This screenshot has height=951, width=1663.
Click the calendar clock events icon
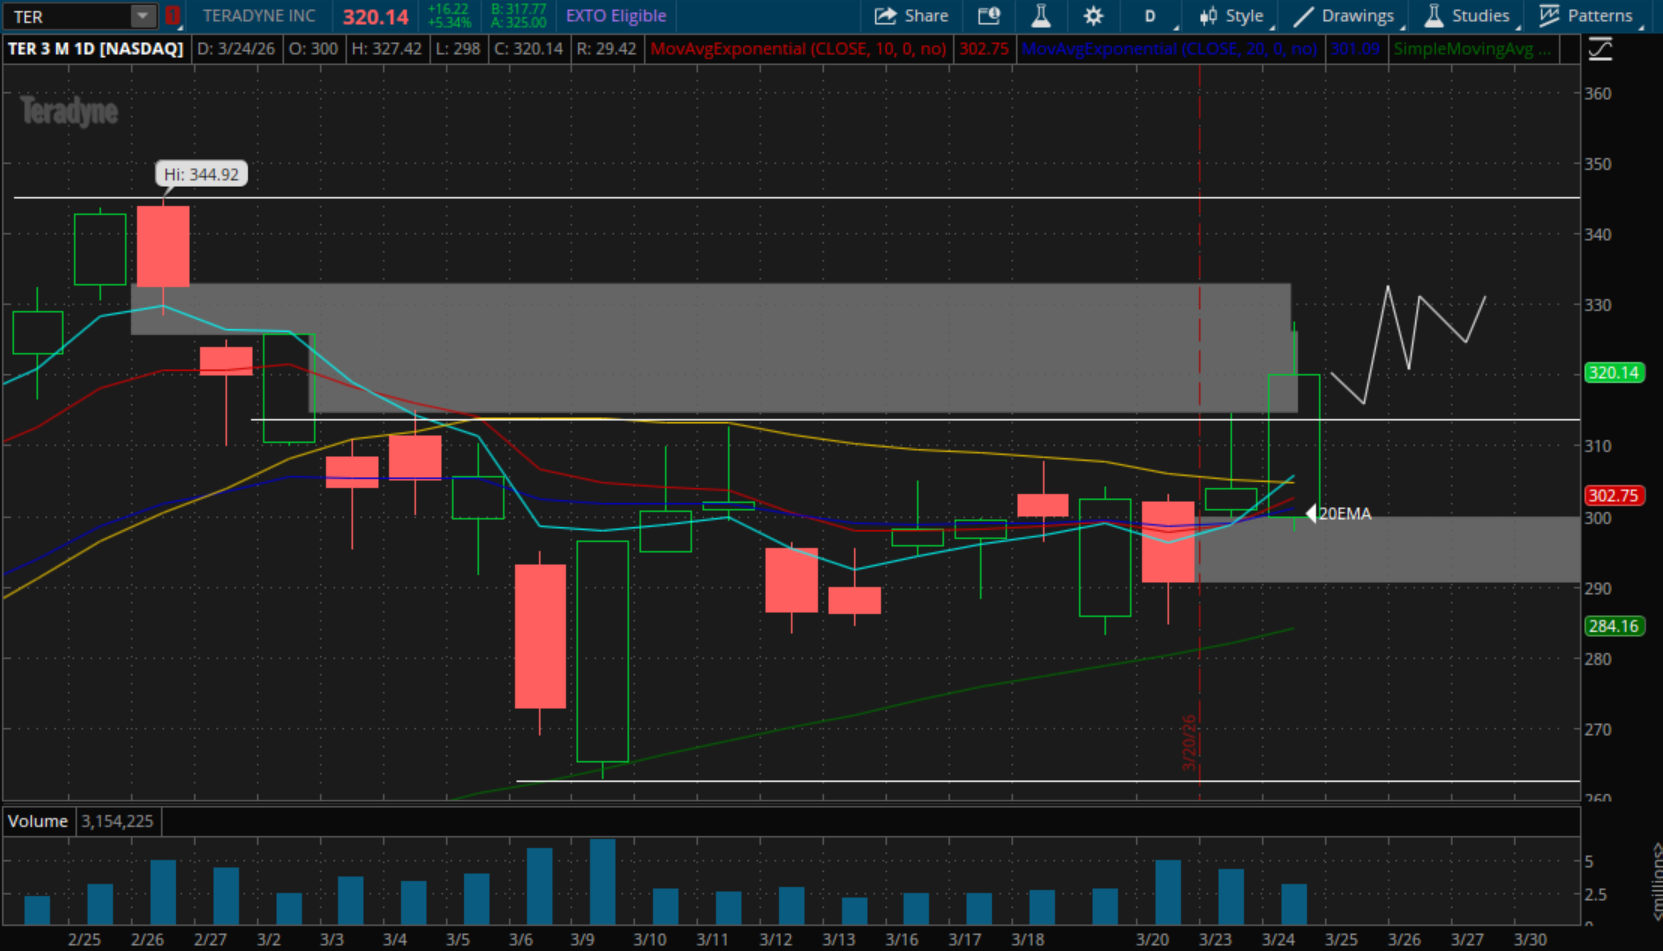[989, 16]
